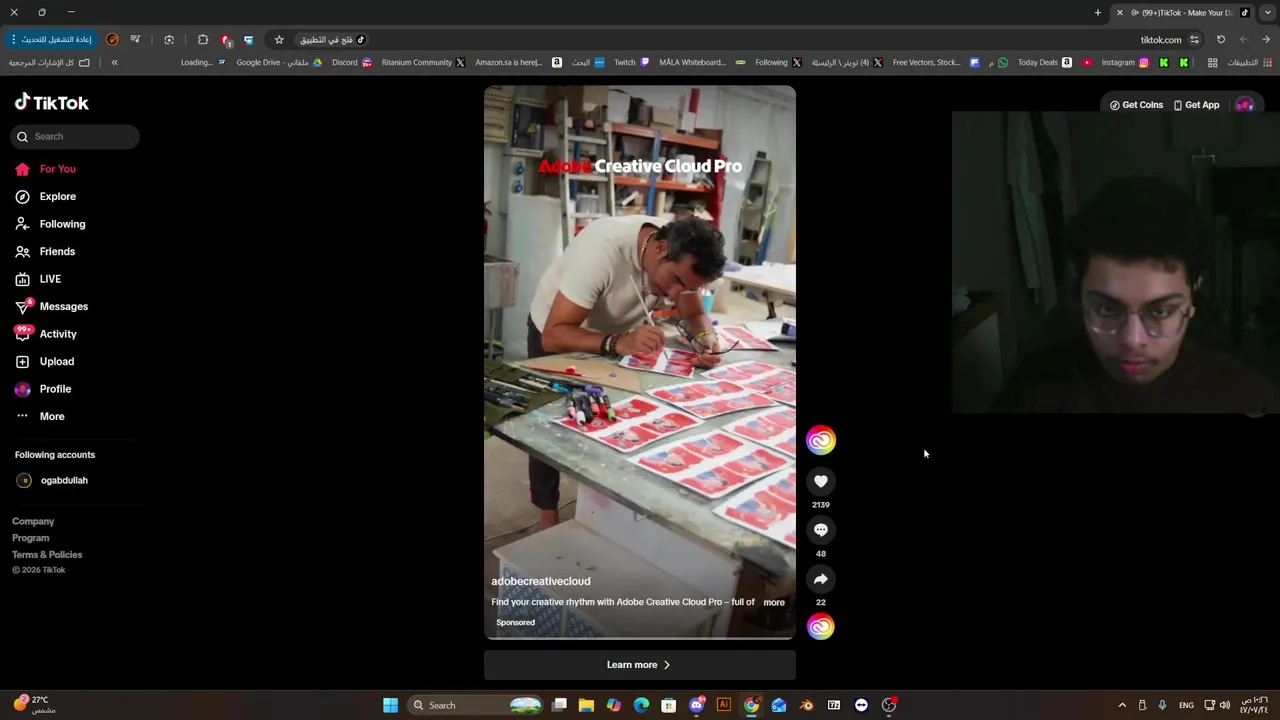Image resolution: width=1280 pixels, height=720 pixels.
Task: Click the Get App button
Action: coord(1196,105)
